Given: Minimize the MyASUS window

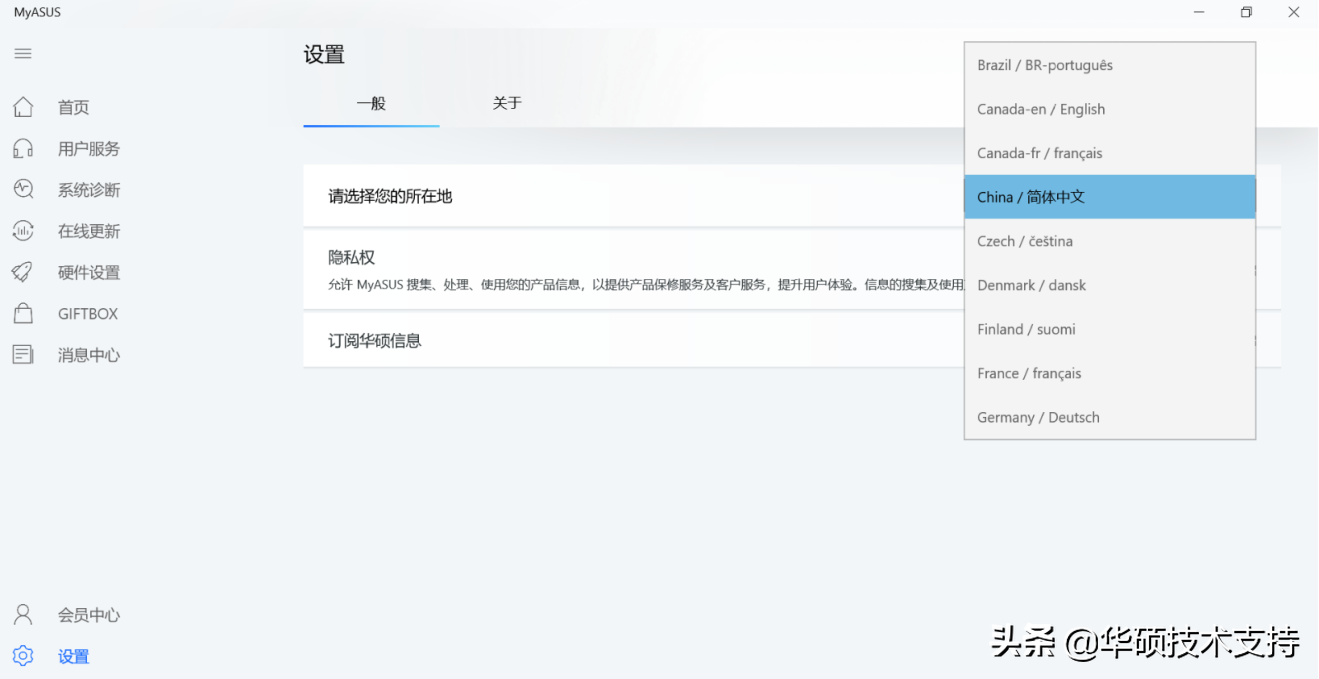Looking at the screenshot, I should tap(1200, 13).
